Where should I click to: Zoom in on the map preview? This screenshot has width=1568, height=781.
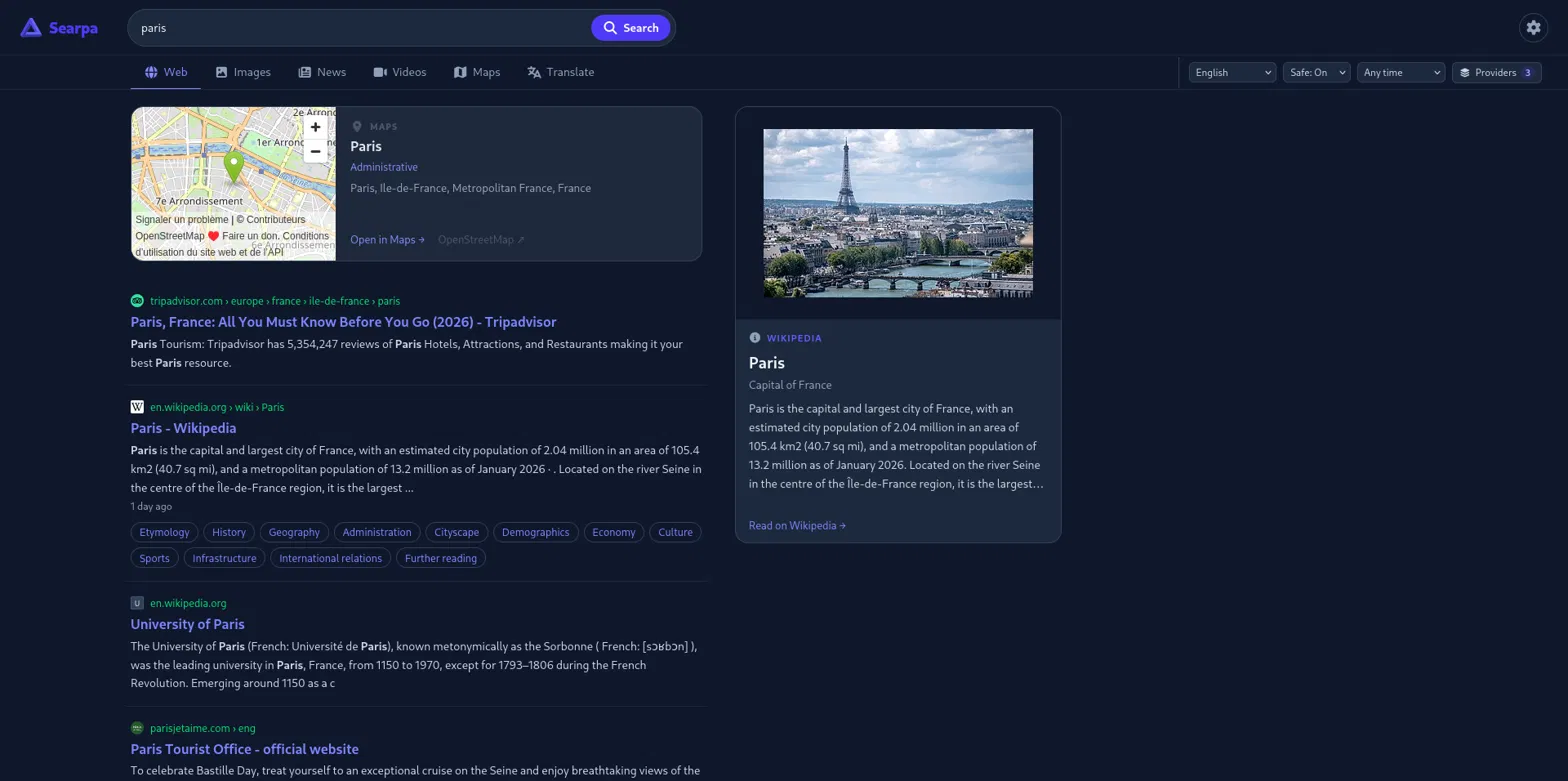click(315, 127)
